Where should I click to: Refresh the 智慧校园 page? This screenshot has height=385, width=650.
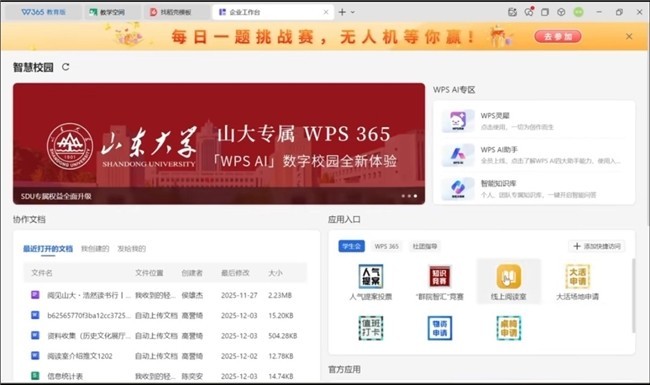pyautogui.click(x=65, y=67)
